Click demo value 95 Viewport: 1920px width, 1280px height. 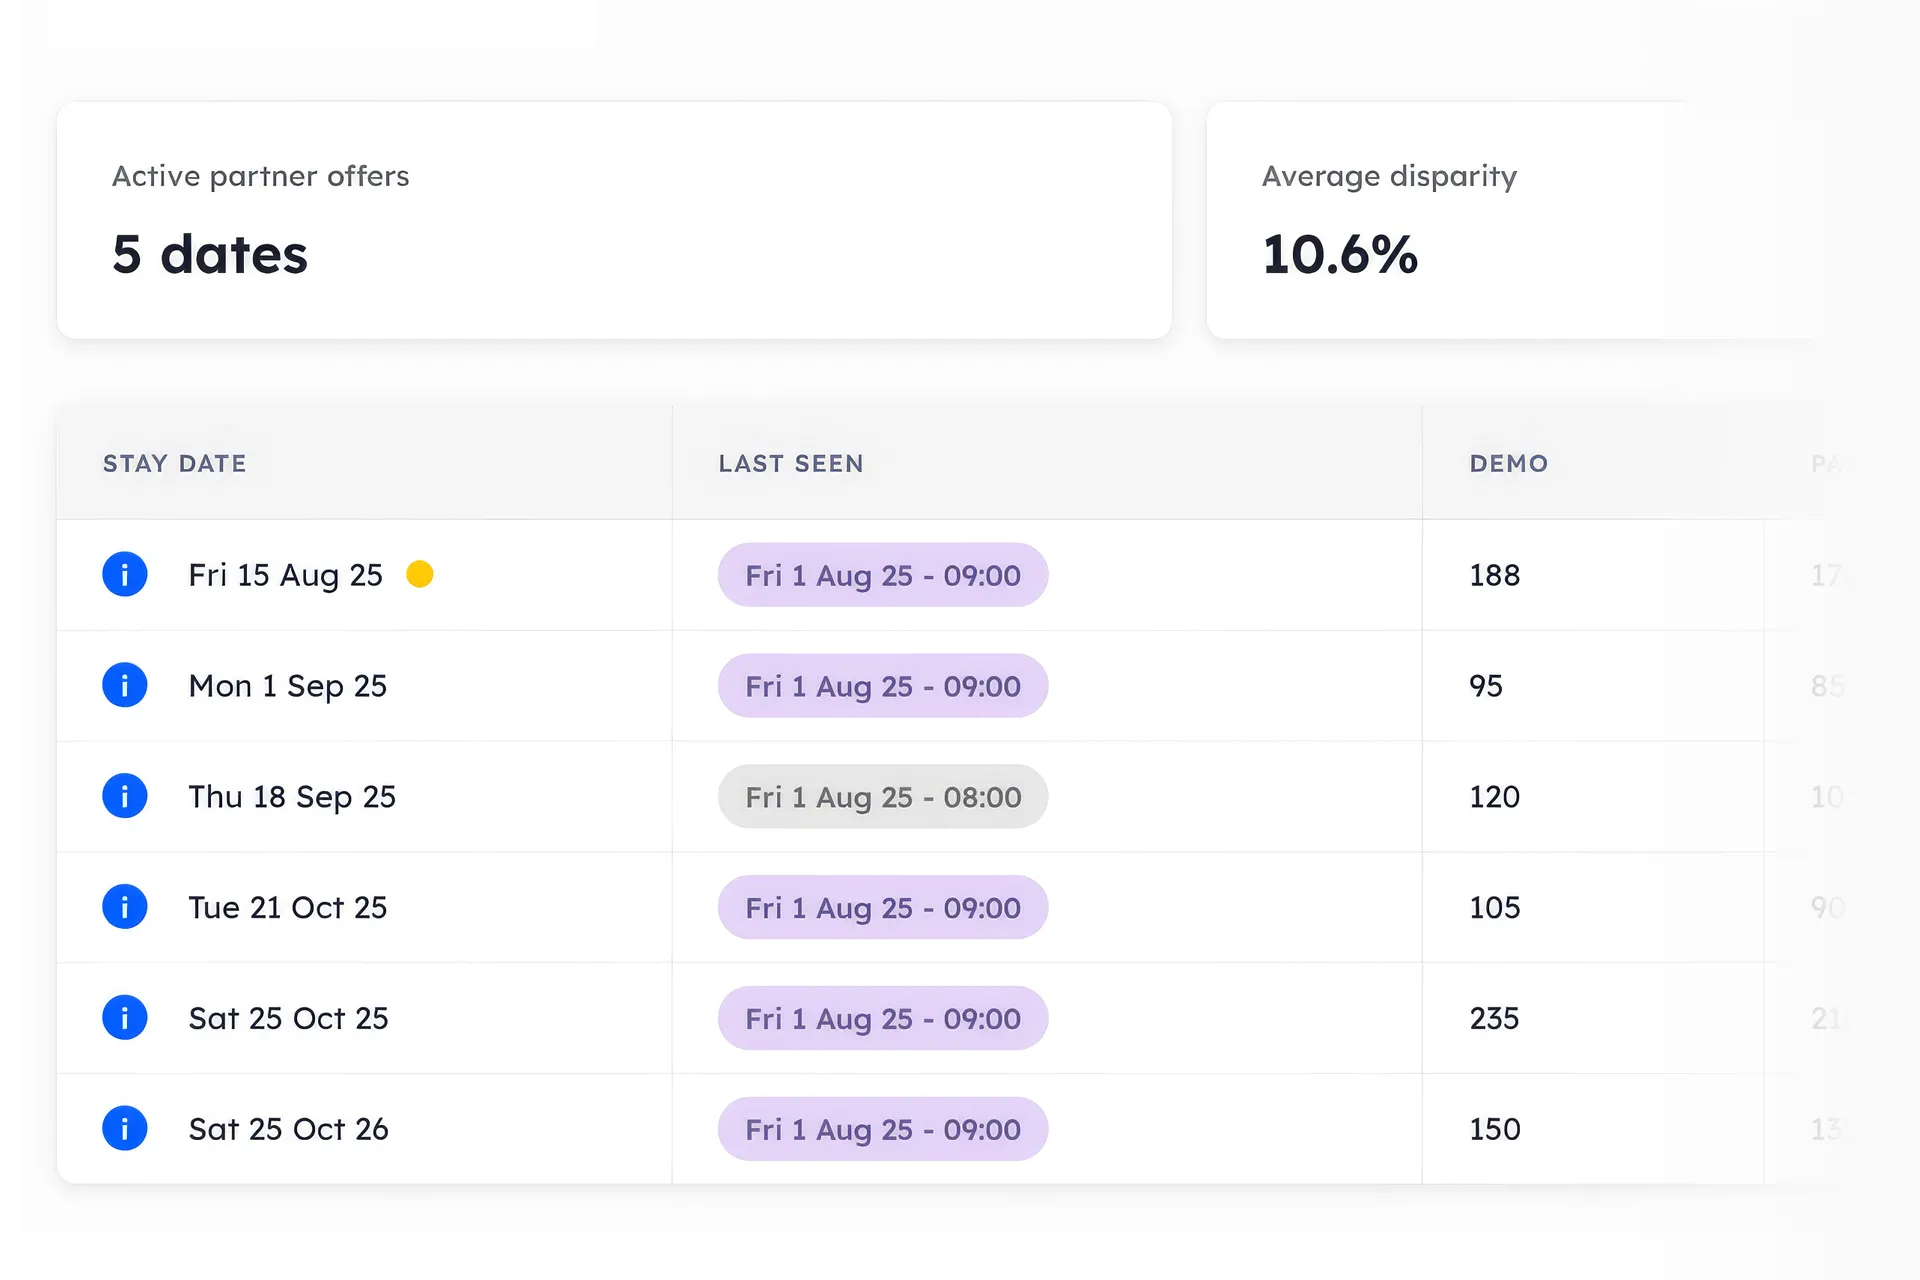[x=1486, y=686]
